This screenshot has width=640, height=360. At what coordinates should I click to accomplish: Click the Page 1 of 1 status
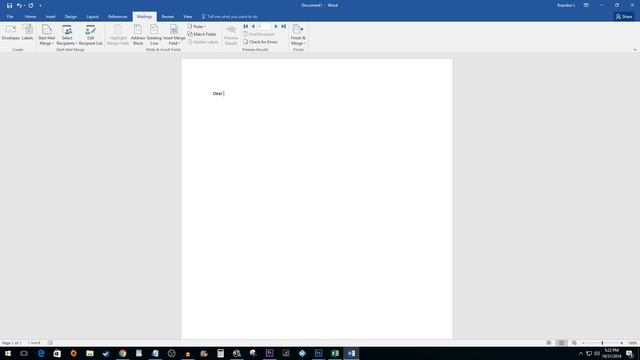pyautogui.click(x=11, y=343)
